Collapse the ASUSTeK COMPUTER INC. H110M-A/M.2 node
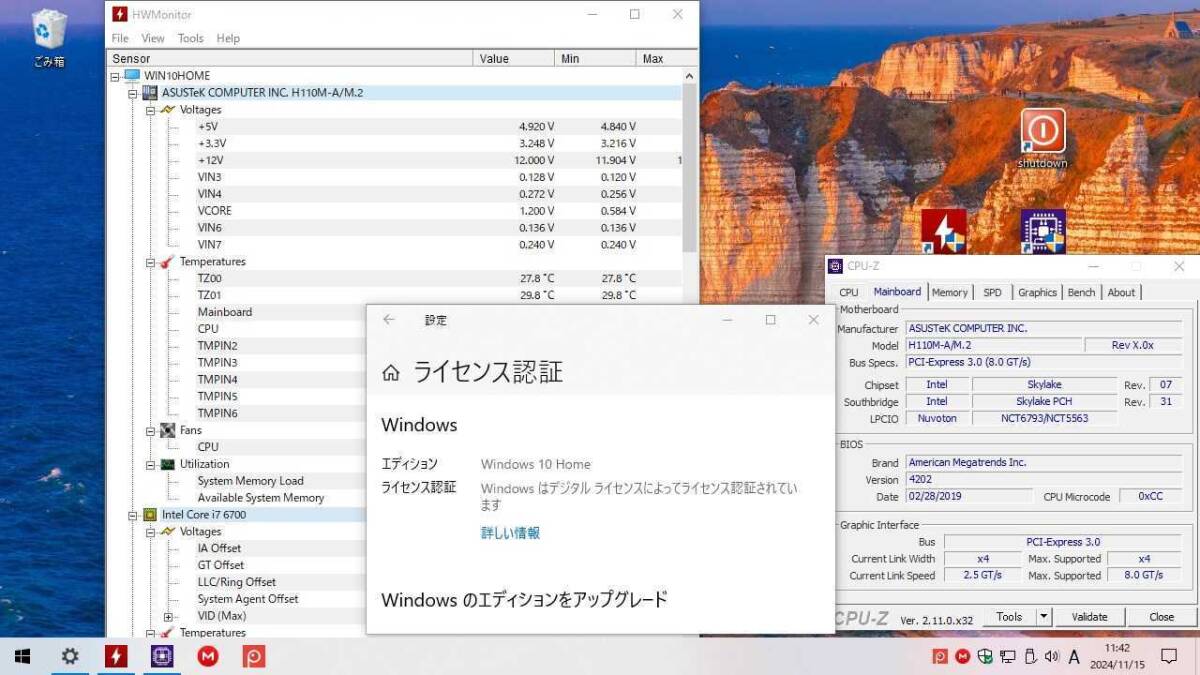Viewport: 1200px width, 675px height. point(131,93)
